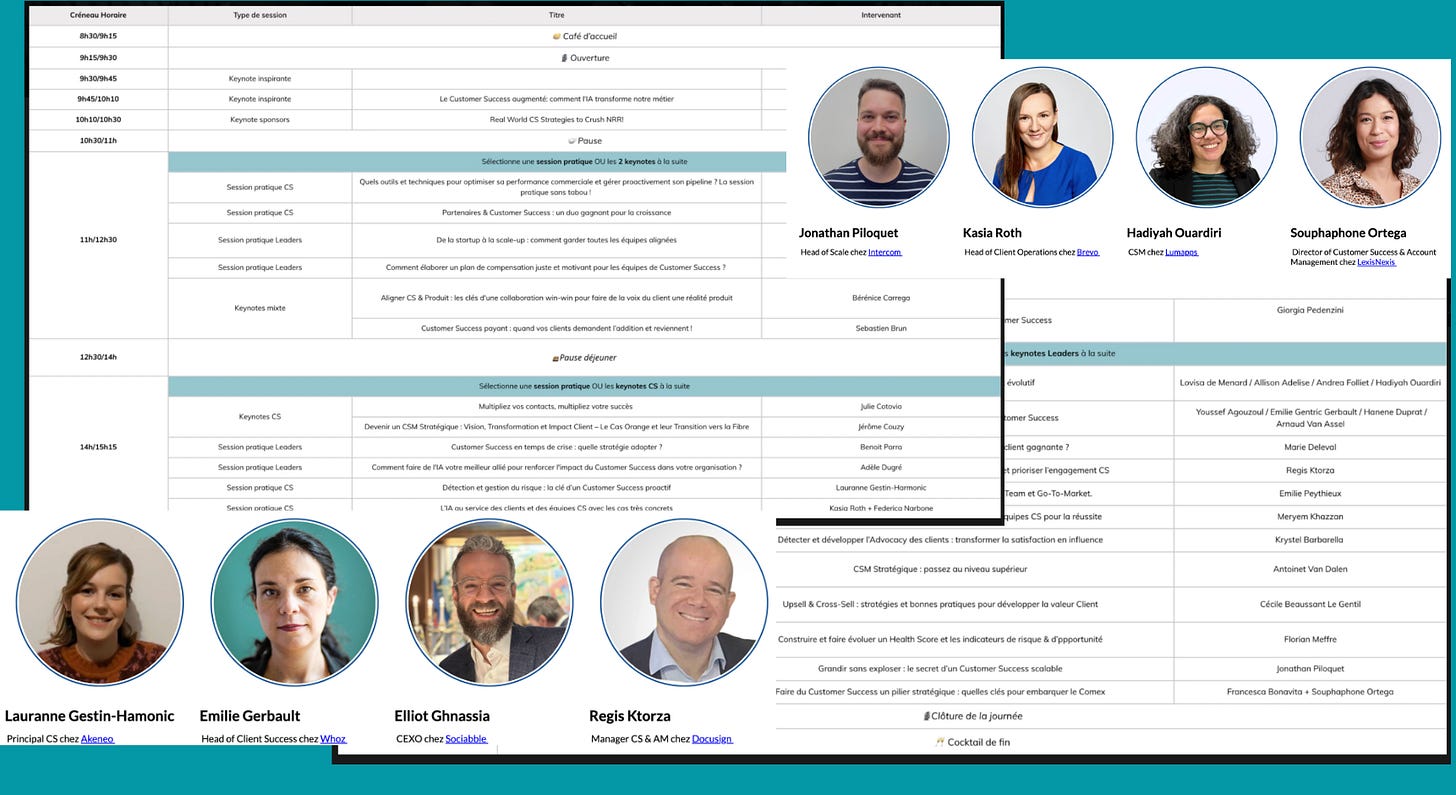The width and height of the screenshot is (1456, 795).
Task: Click the 'Titre' column header
Action: 557,16
